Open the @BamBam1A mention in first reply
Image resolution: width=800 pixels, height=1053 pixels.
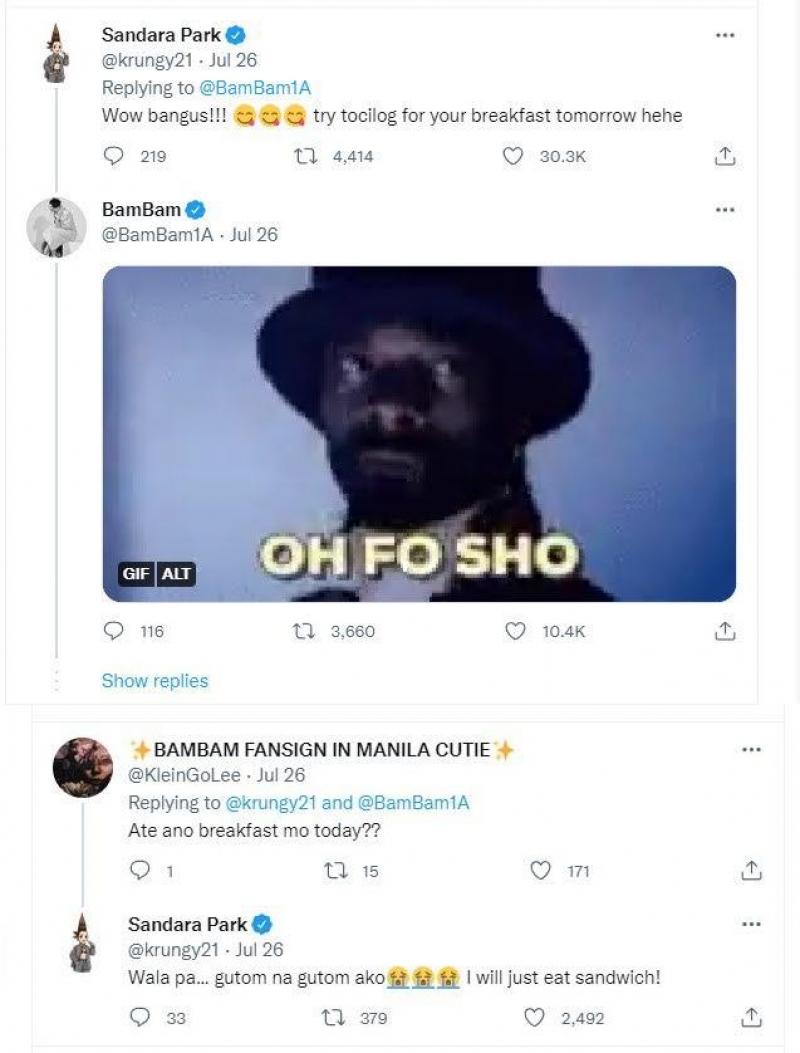(257, 88)
